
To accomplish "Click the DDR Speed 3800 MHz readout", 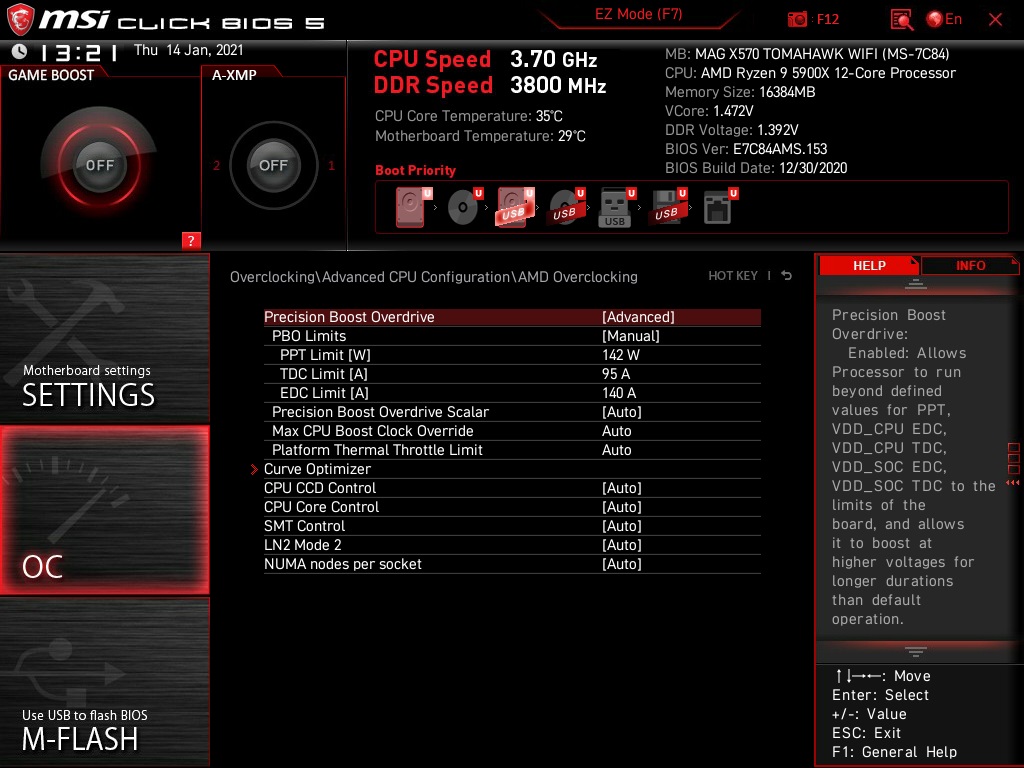I will (490, 86).
